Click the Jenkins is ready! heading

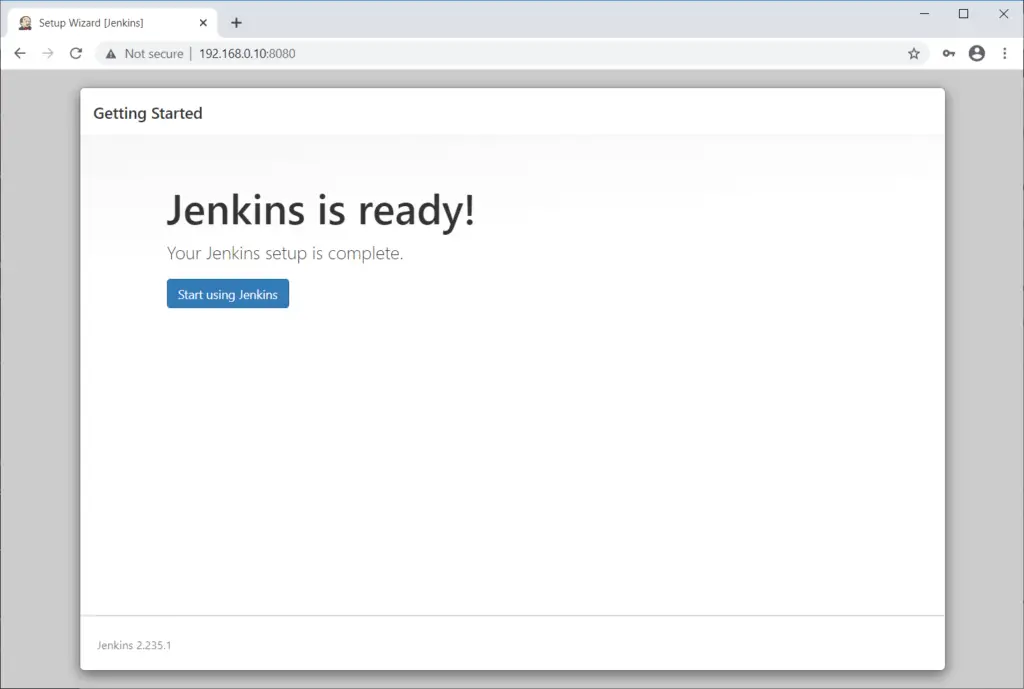tap(320, 210)
